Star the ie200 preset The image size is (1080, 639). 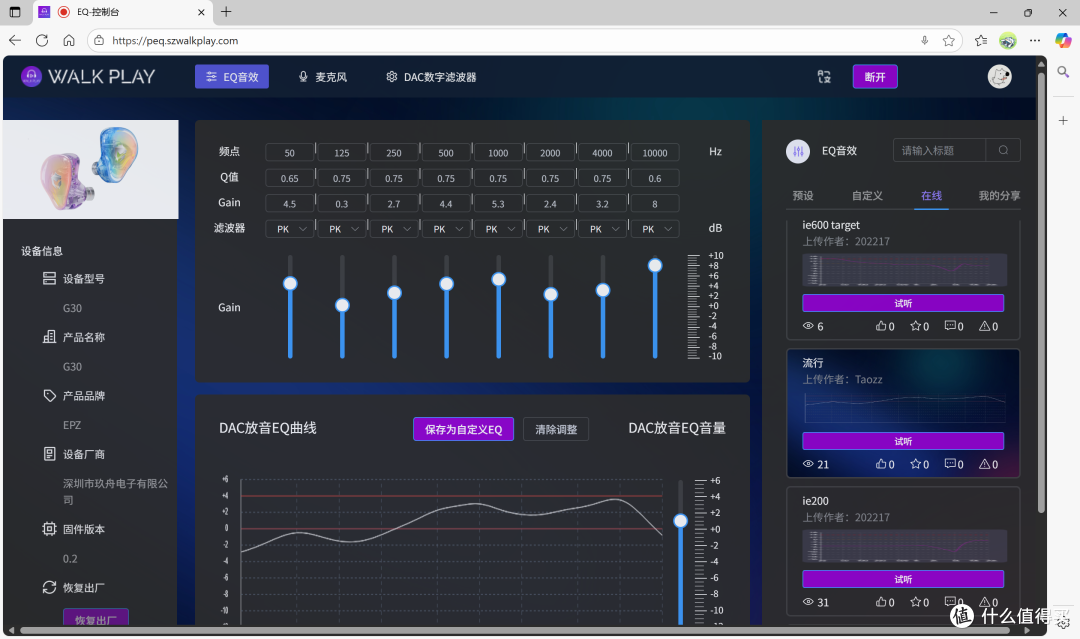click(x=915, y=602)
